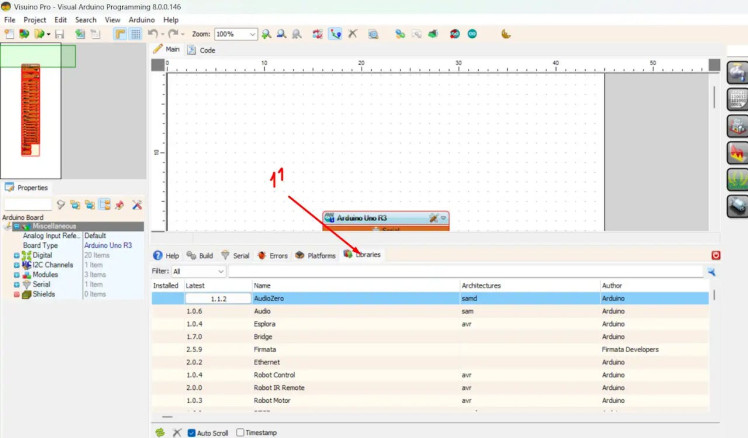Viewport: 748px width, 438px height.
Task: Click the Save project toolbar icon
Action: pyautogui.click(x=59, y=34)
